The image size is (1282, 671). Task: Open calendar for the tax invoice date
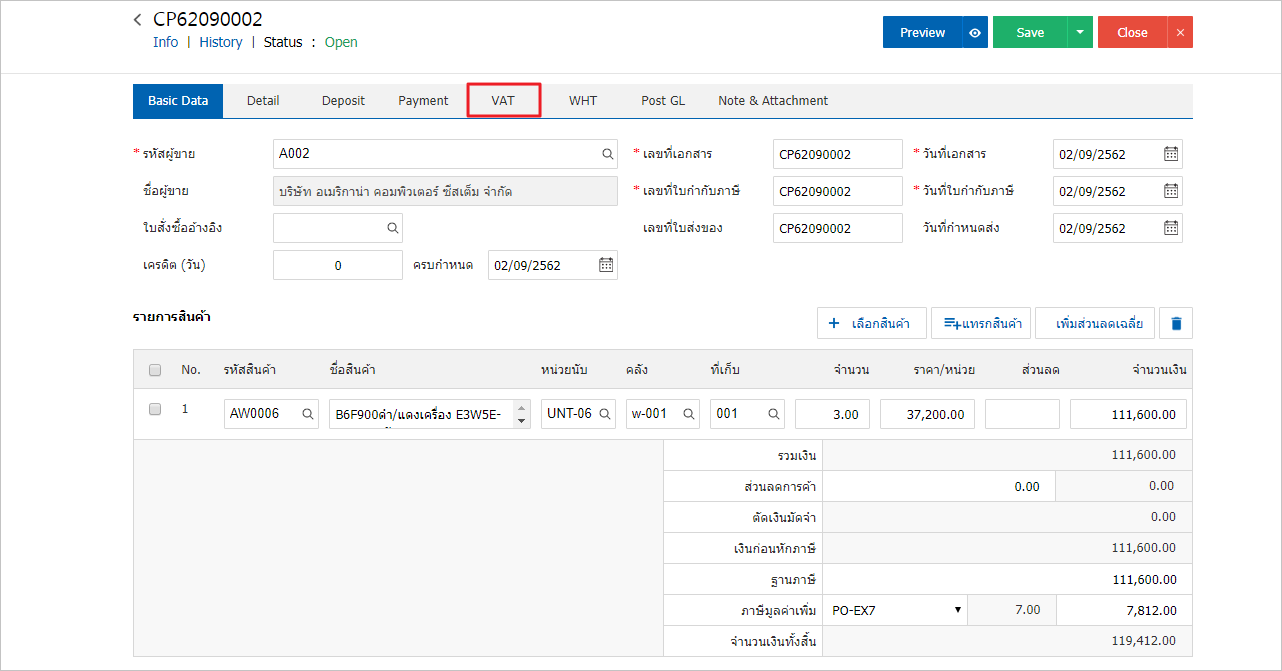[1171, 191]
